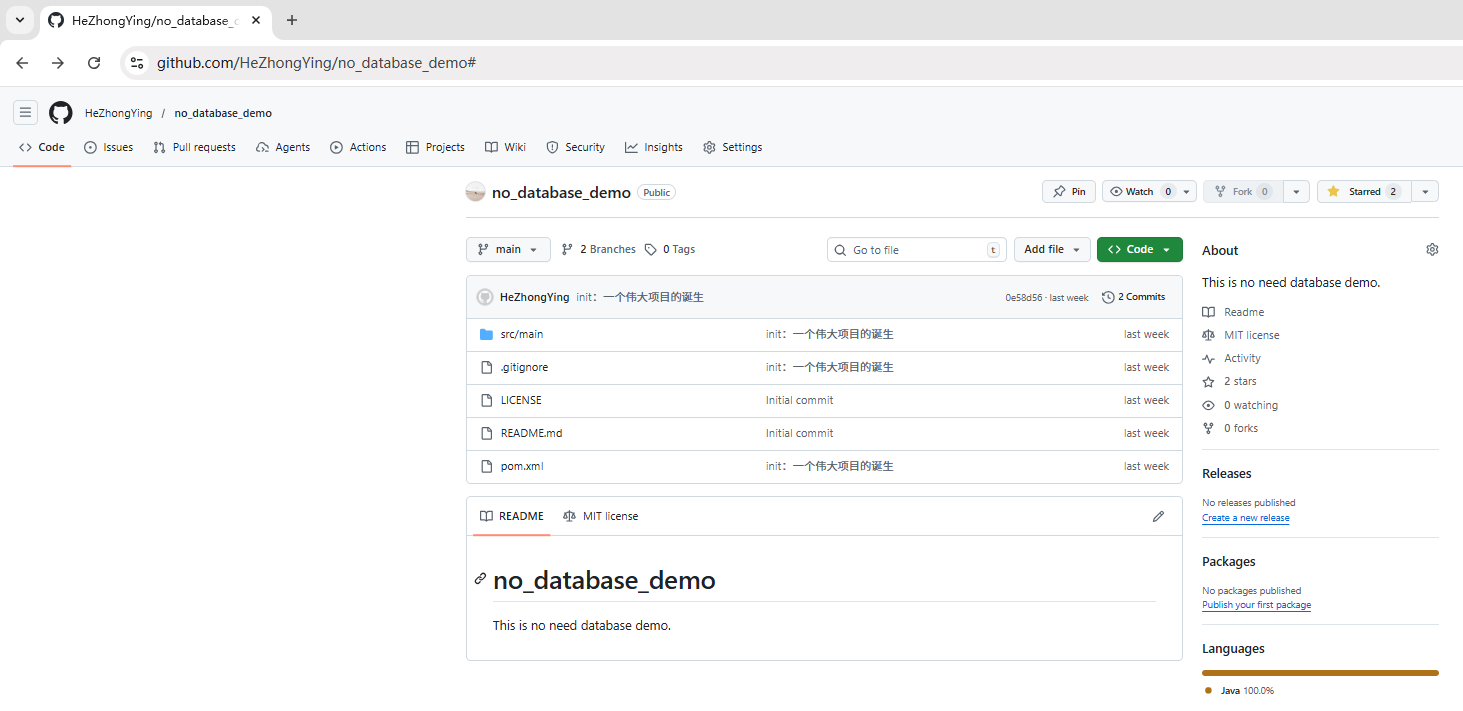Open the Add file dropdown
This screenshot has width=1463, height=711.
pyautogui.click(x=1052, y=249)
